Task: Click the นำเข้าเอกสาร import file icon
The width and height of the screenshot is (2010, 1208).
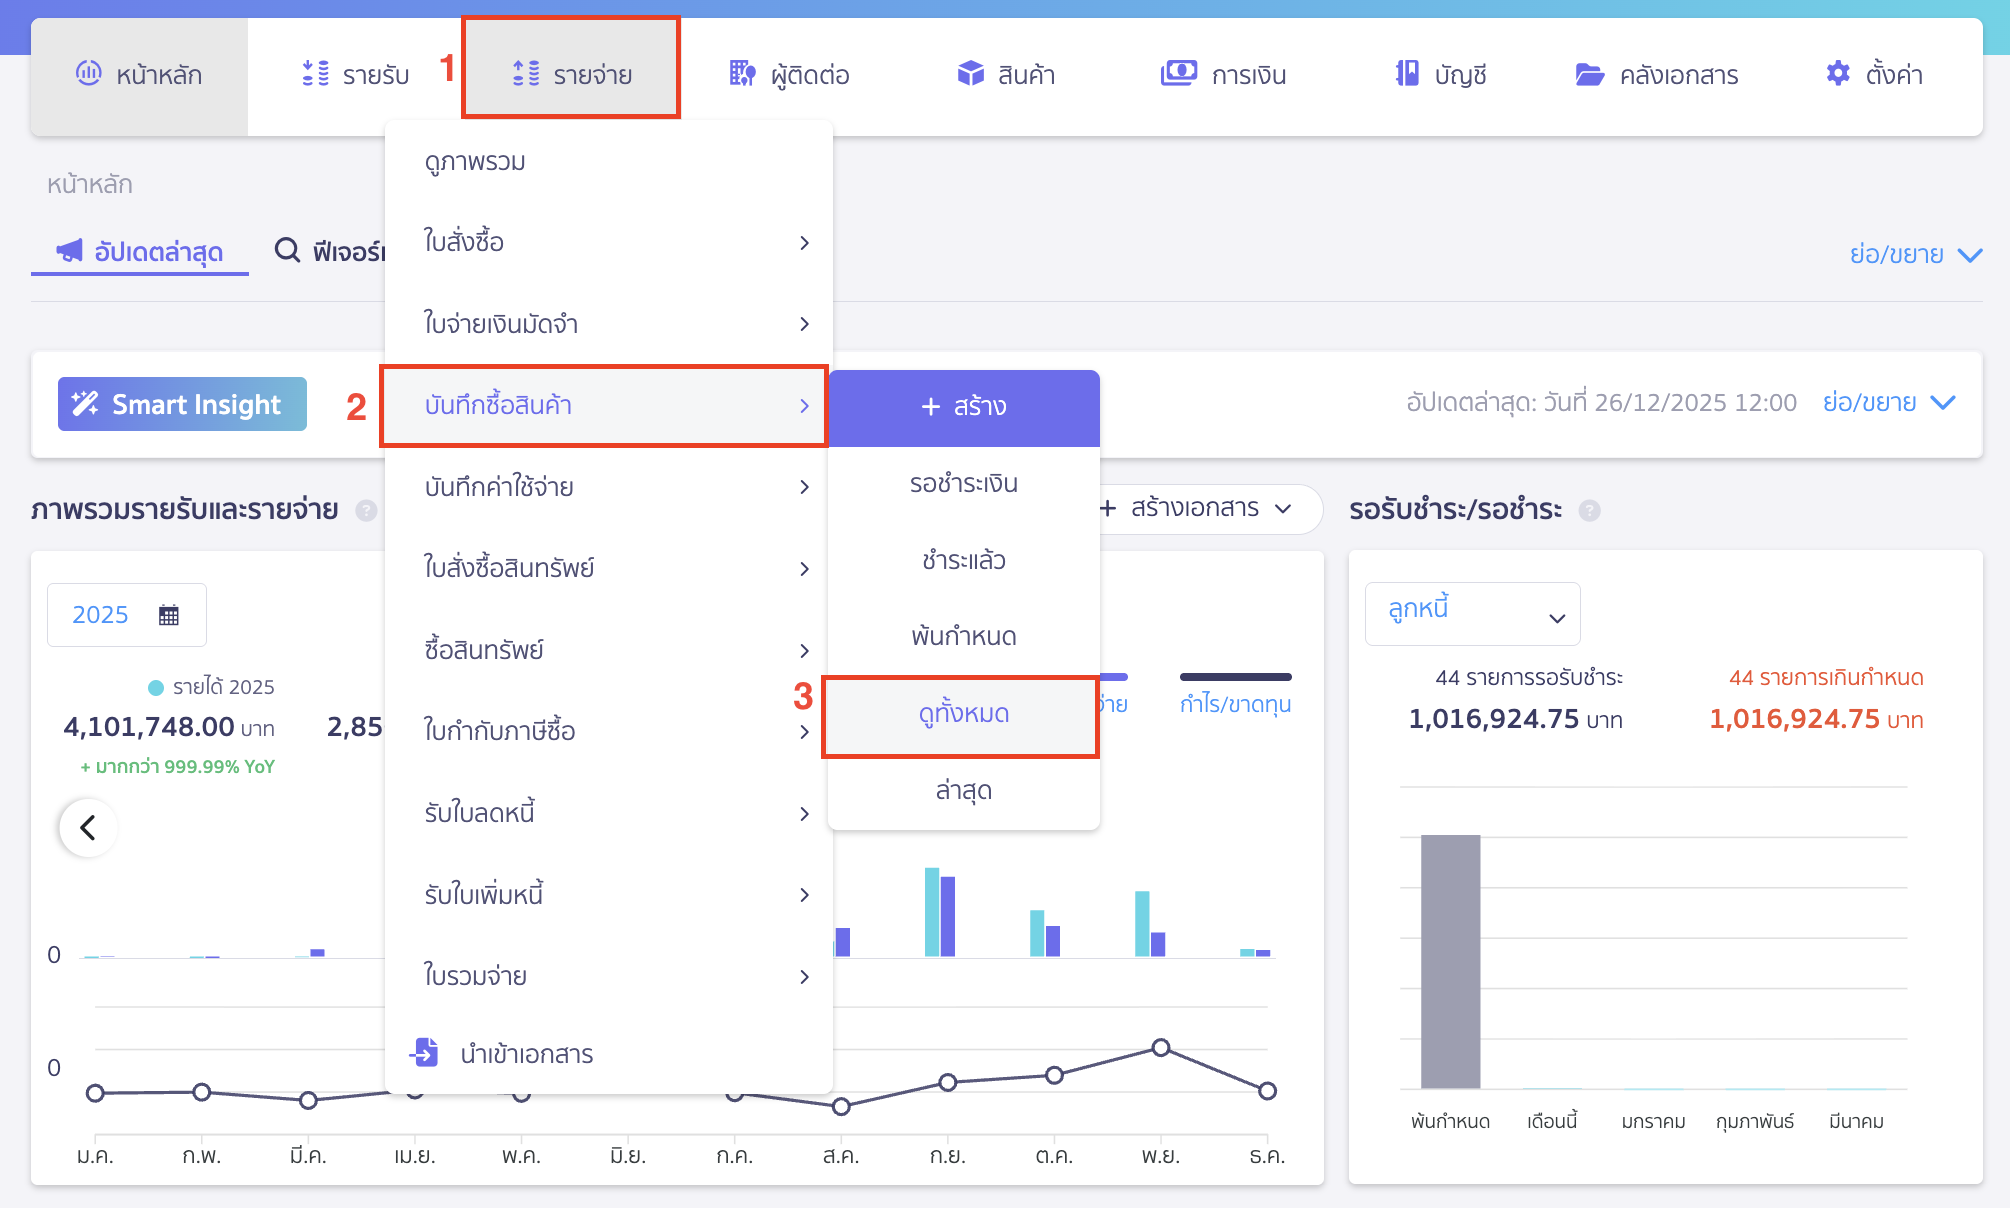Action: coord(425,1053)
